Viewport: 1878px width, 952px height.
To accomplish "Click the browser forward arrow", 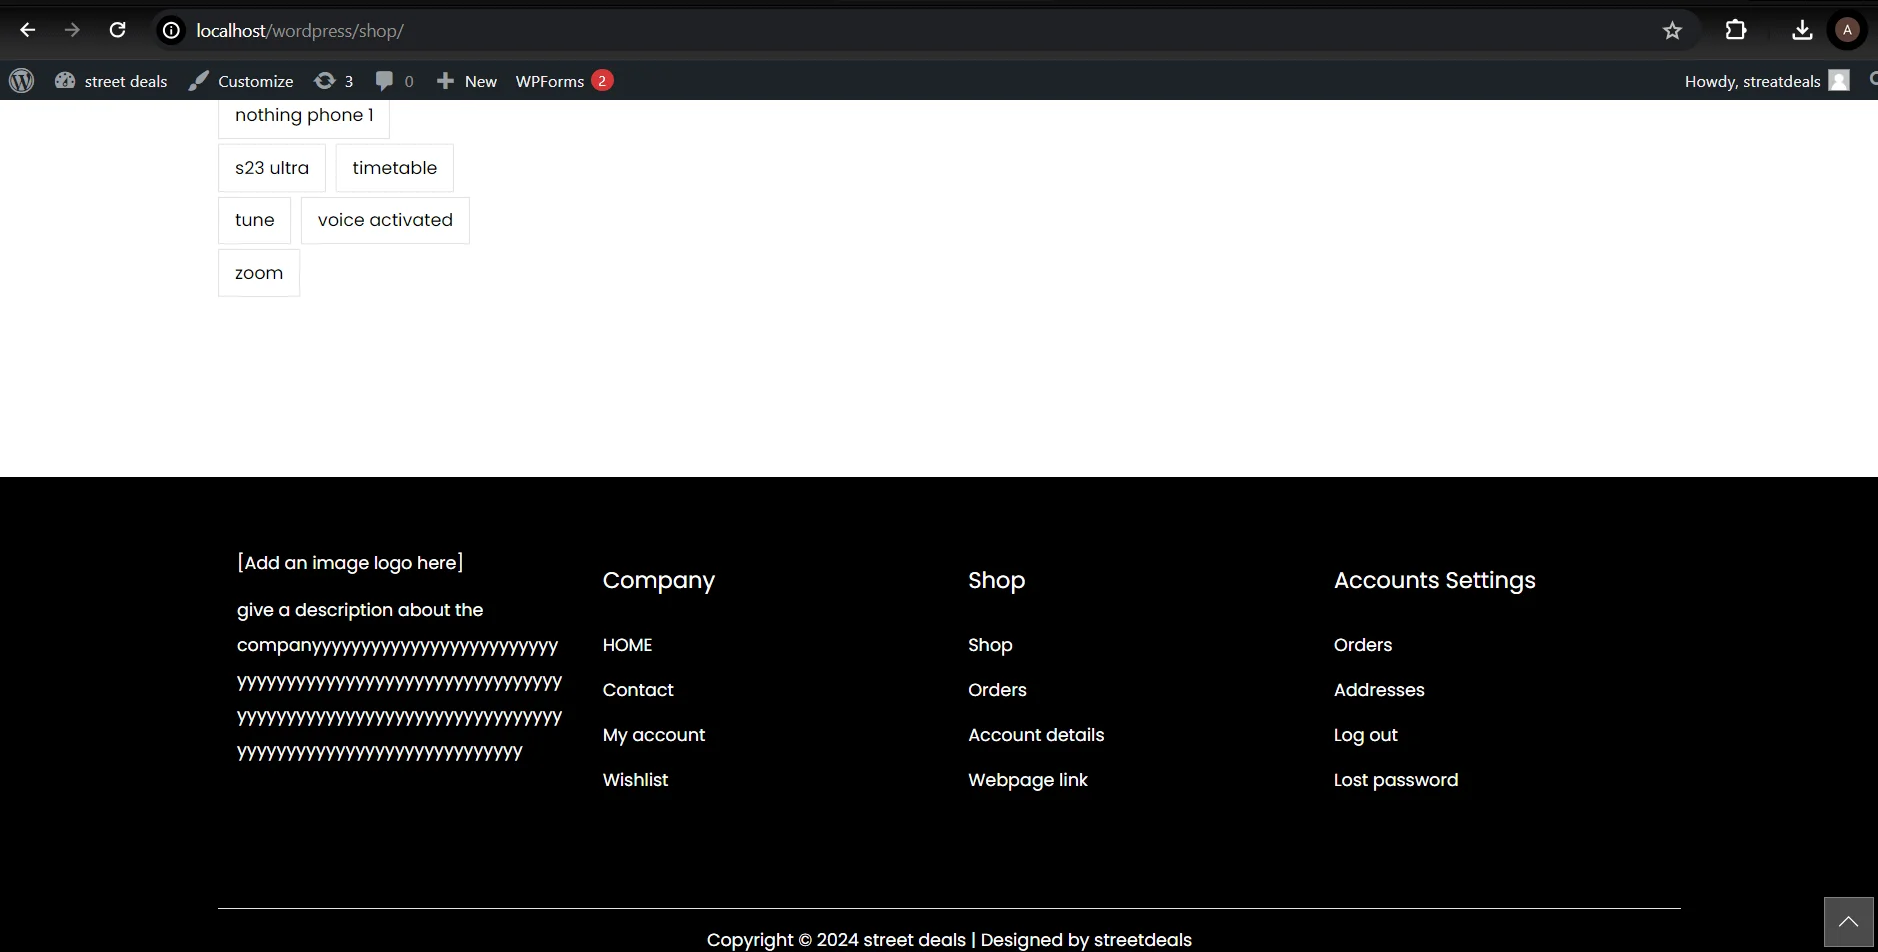I will click(x=72, y=30).
